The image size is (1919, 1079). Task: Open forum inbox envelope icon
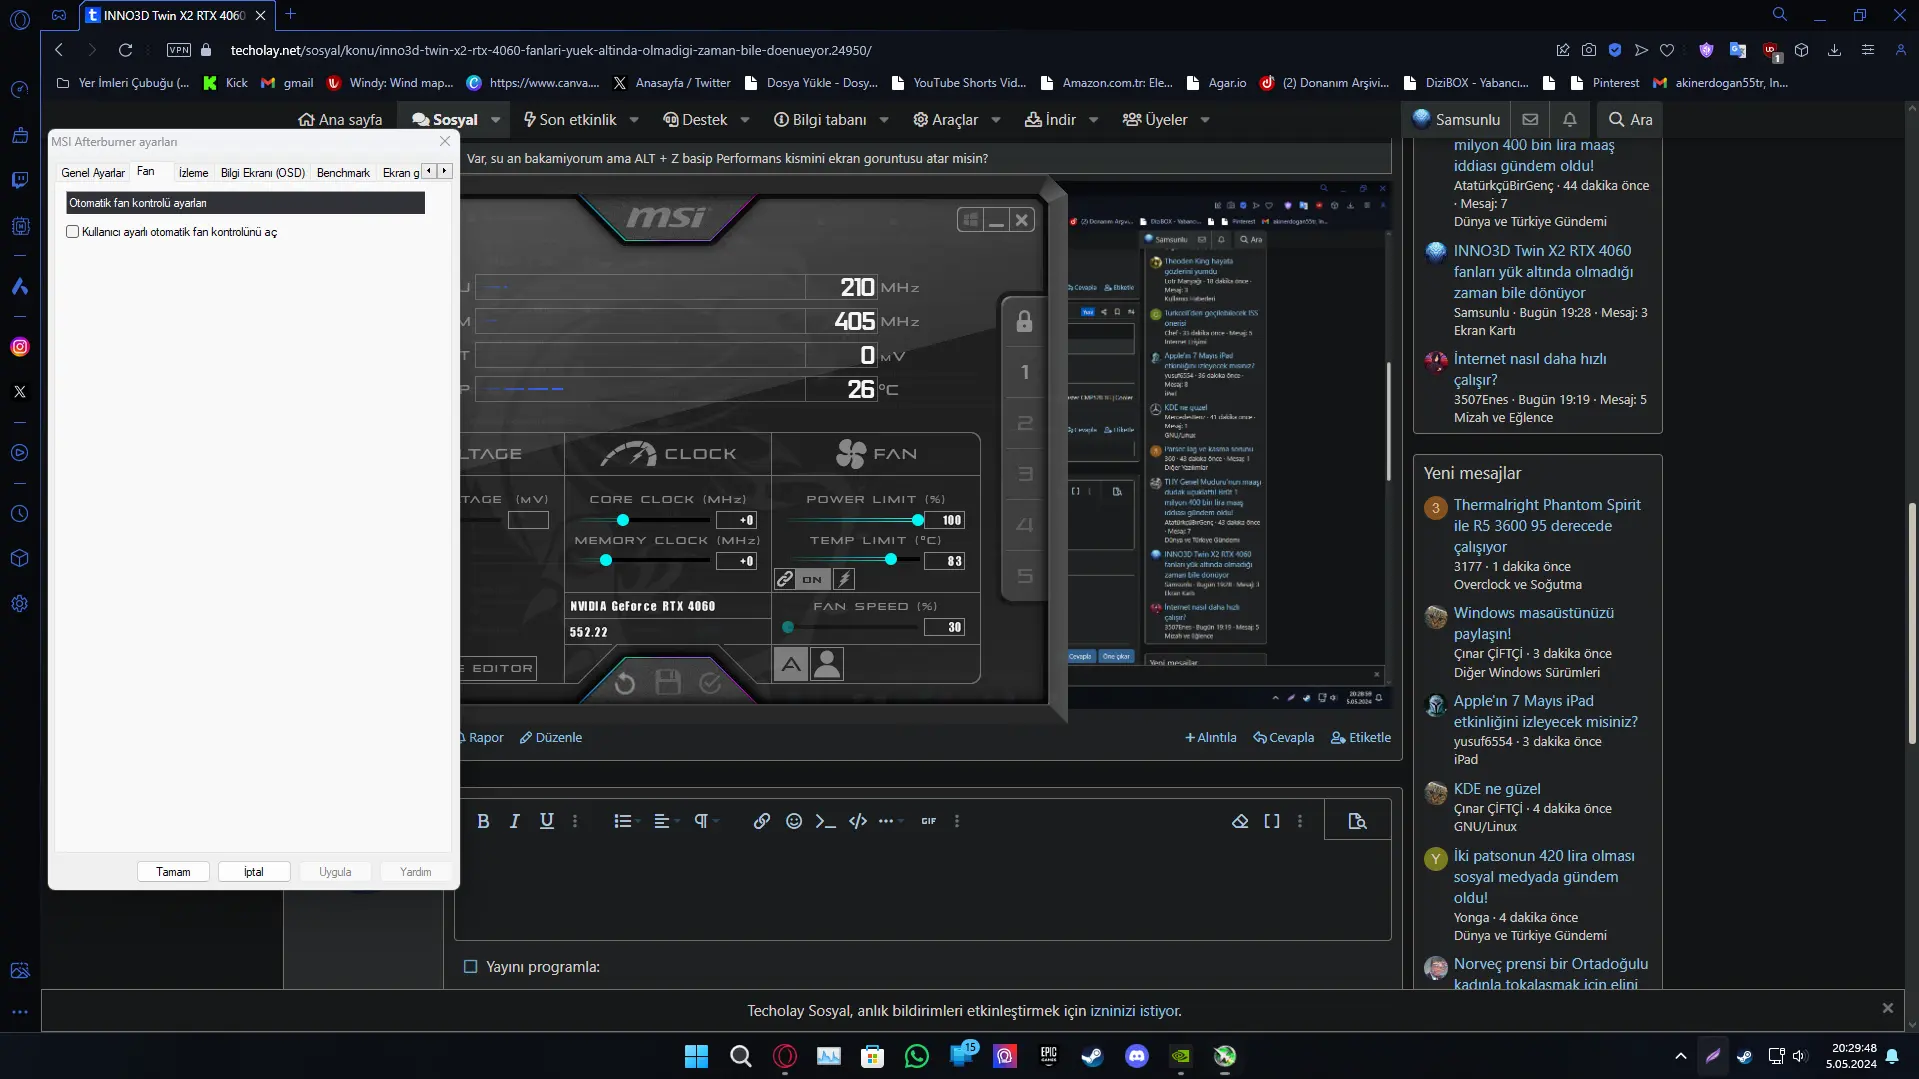[x=1530, y=119]
